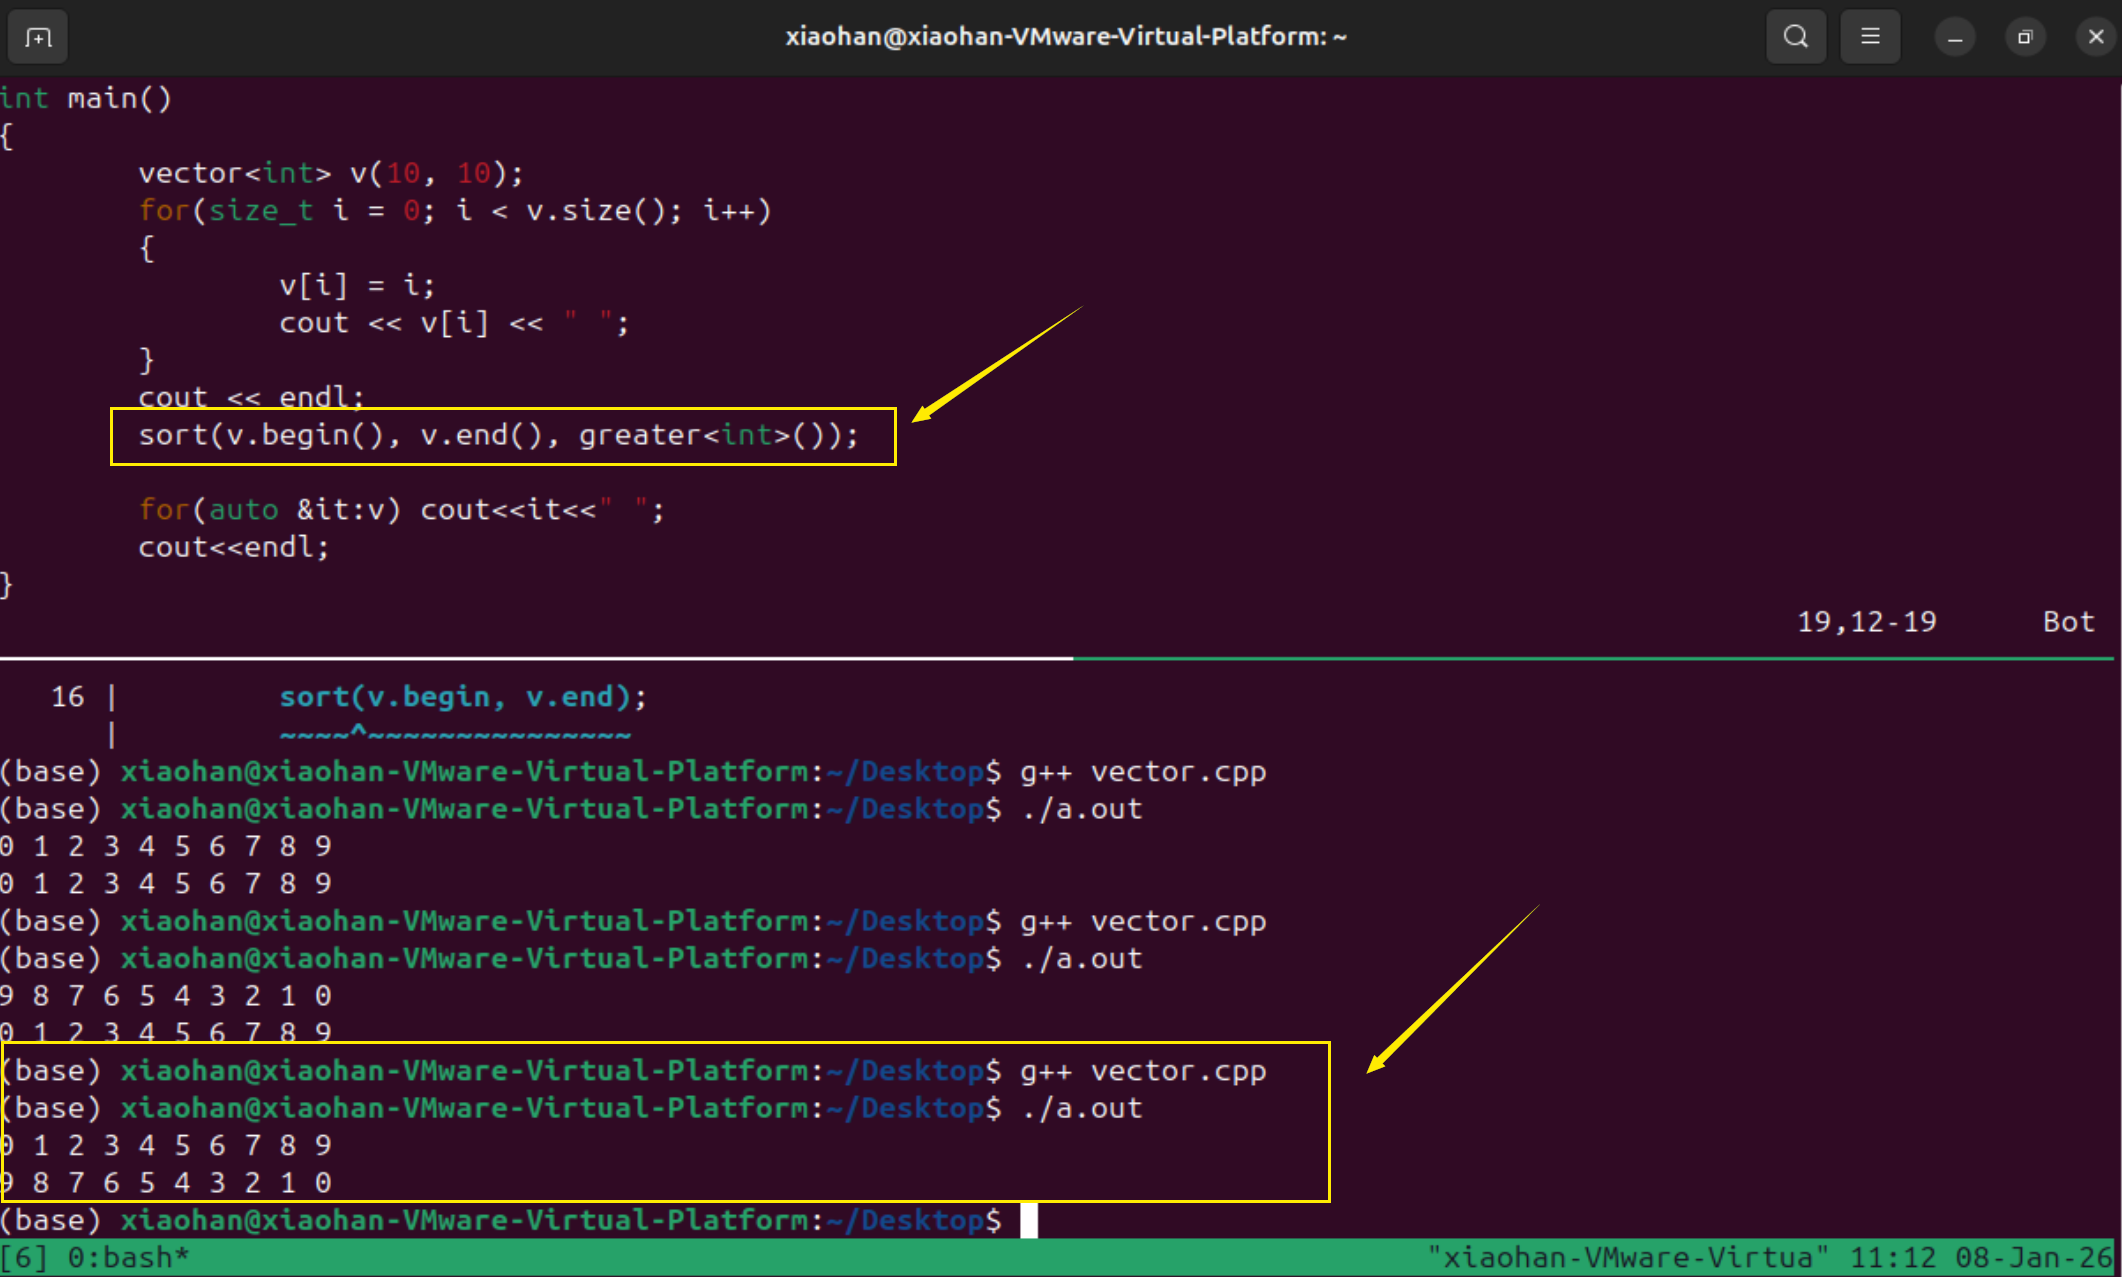Click the terminal search icon
Screen dimensions: 2122x1277
pos(1796,37)
